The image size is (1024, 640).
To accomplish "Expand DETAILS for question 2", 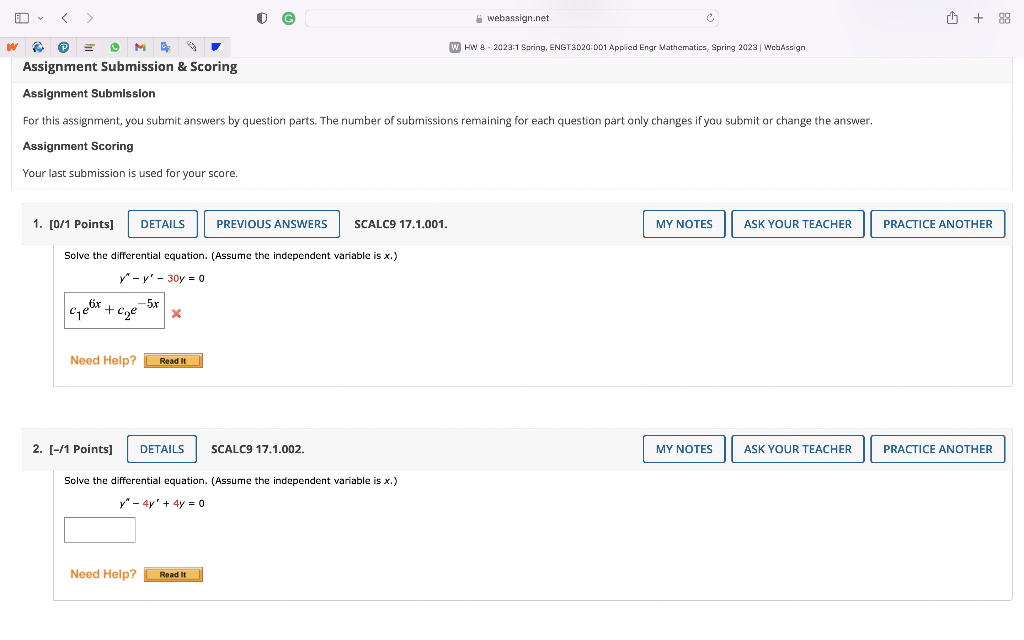I will (161, 448).
